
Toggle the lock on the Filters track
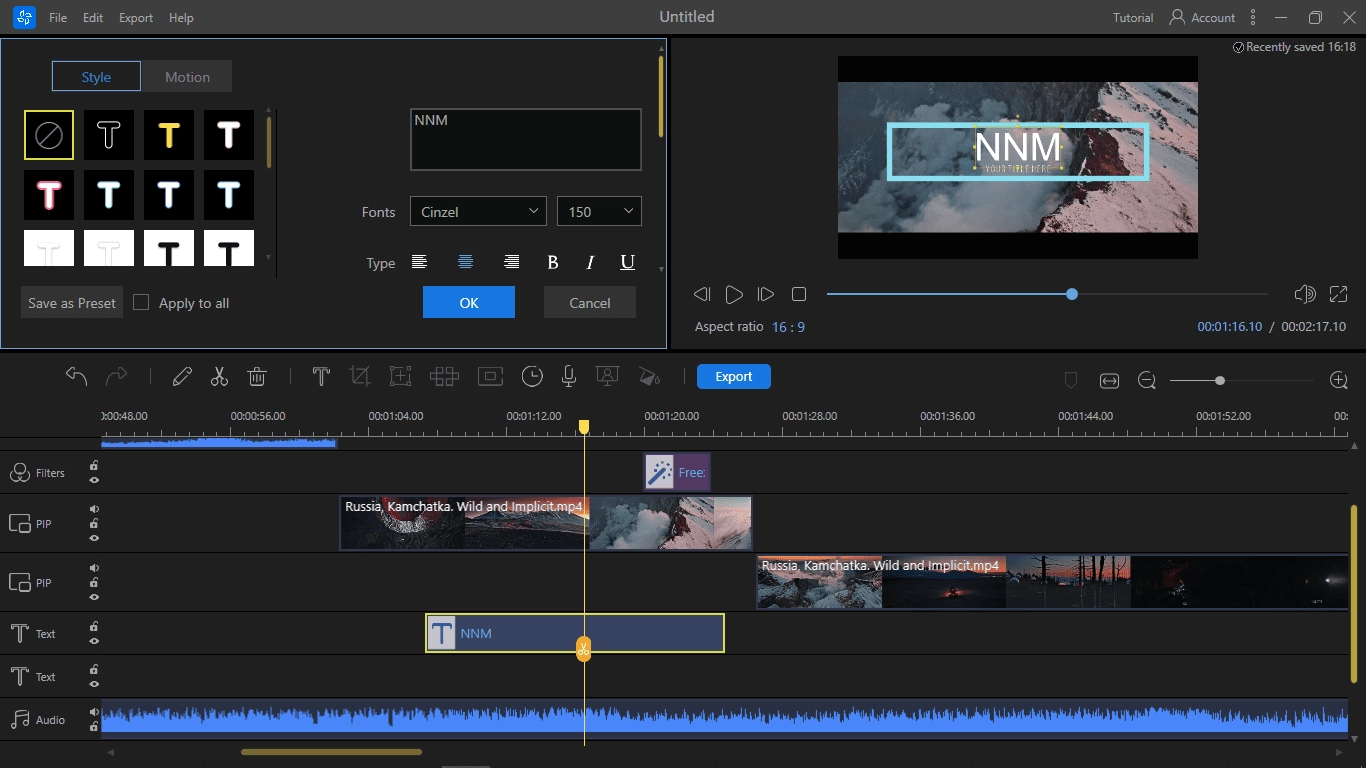coord(94,466)
